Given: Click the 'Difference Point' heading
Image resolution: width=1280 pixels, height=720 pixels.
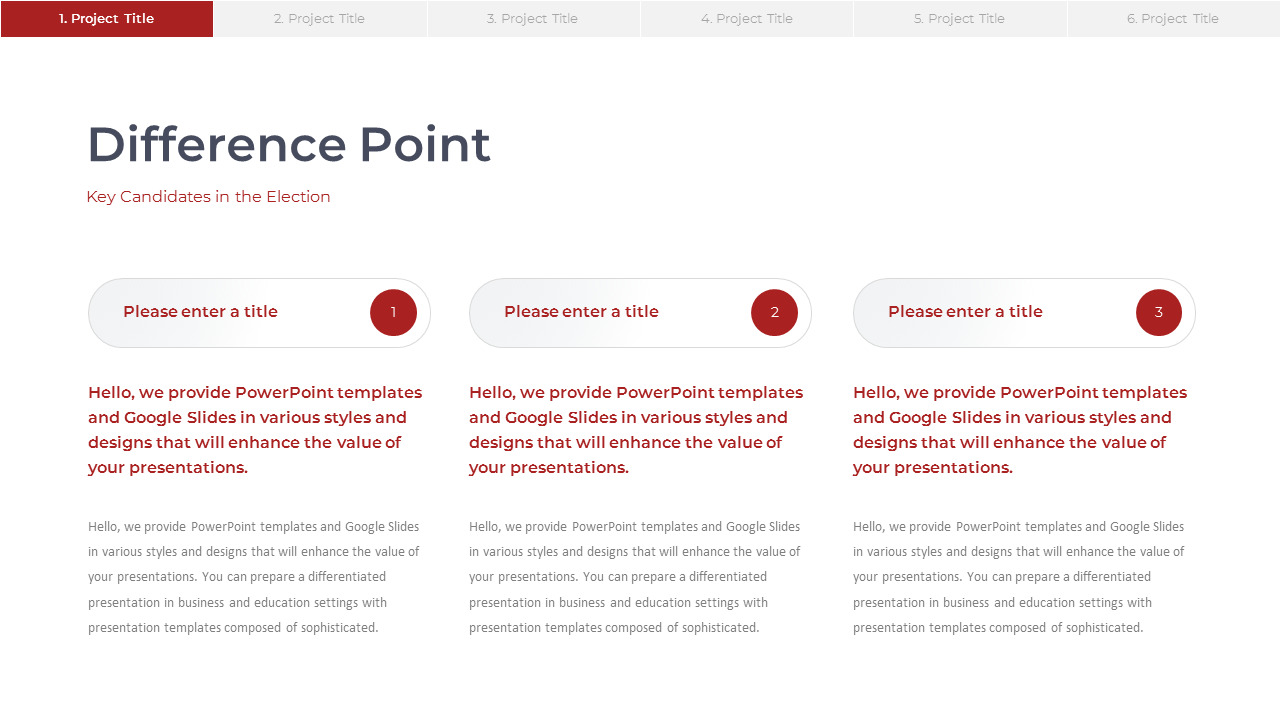Looking at the screenshot, I should [289, 144].
